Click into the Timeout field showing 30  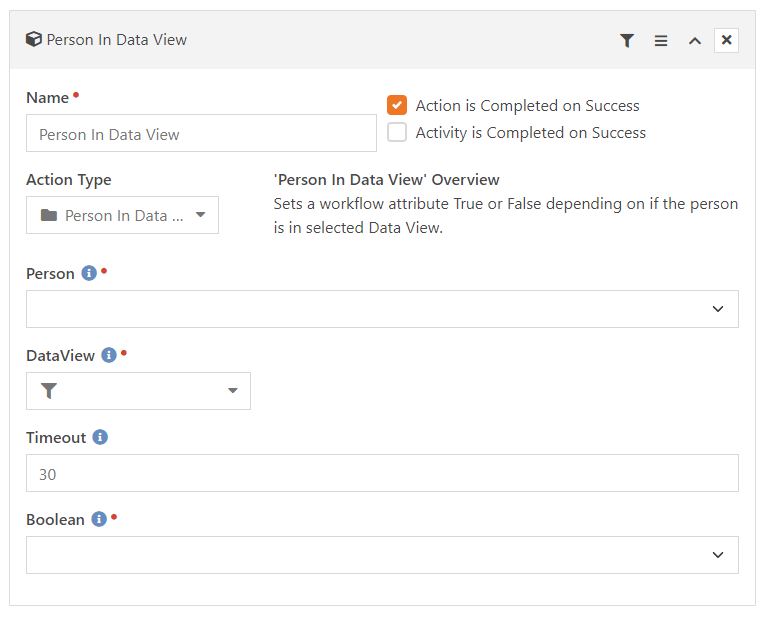coord(382,473)
